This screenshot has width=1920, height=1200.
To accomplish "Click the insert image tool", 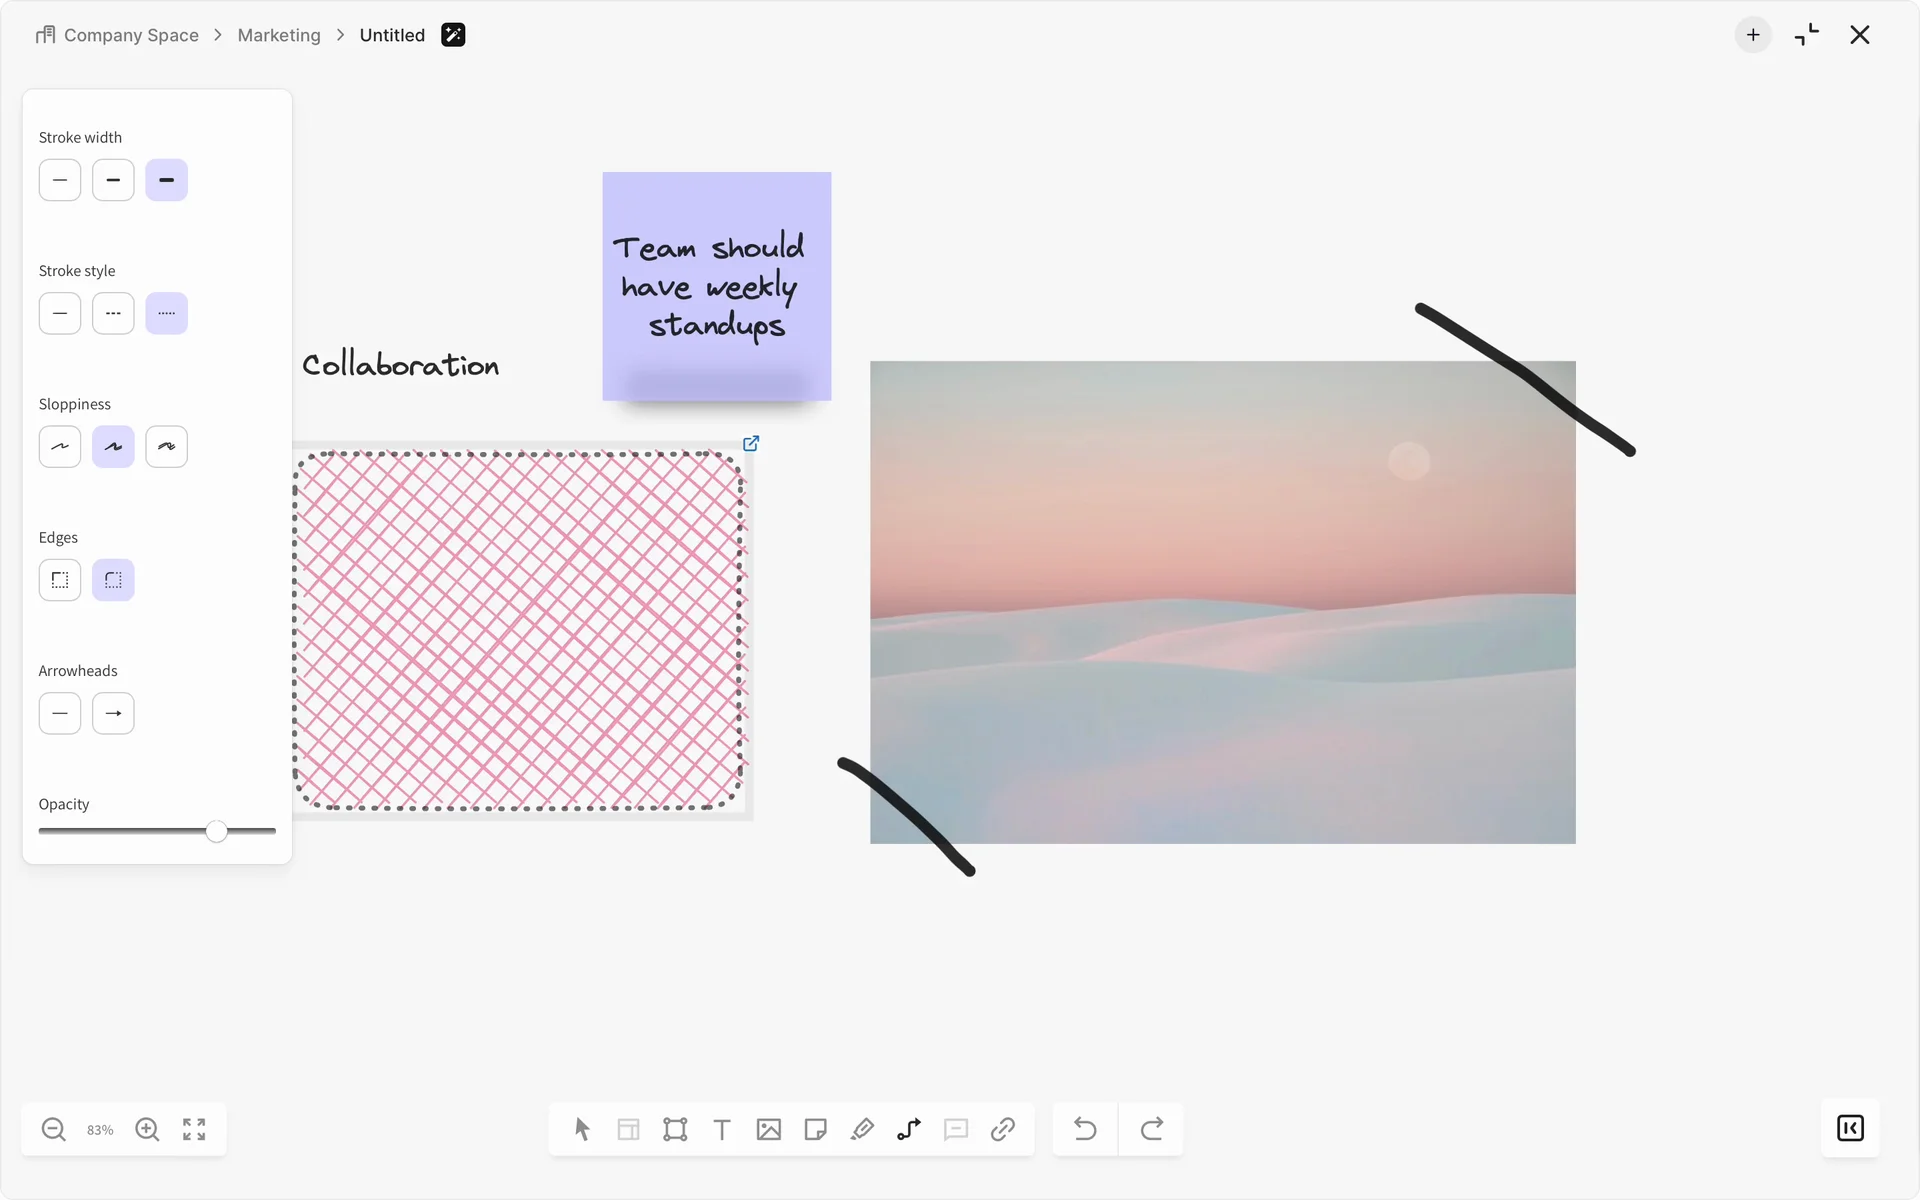I will pyautogui.click(x=768, y=1129).
